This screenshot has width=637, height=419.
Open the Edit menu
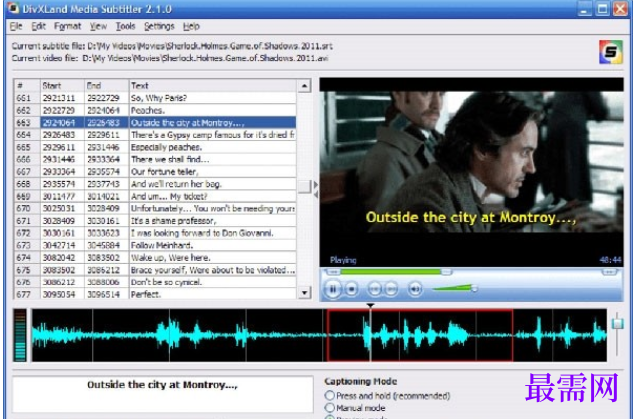[38, 26]
